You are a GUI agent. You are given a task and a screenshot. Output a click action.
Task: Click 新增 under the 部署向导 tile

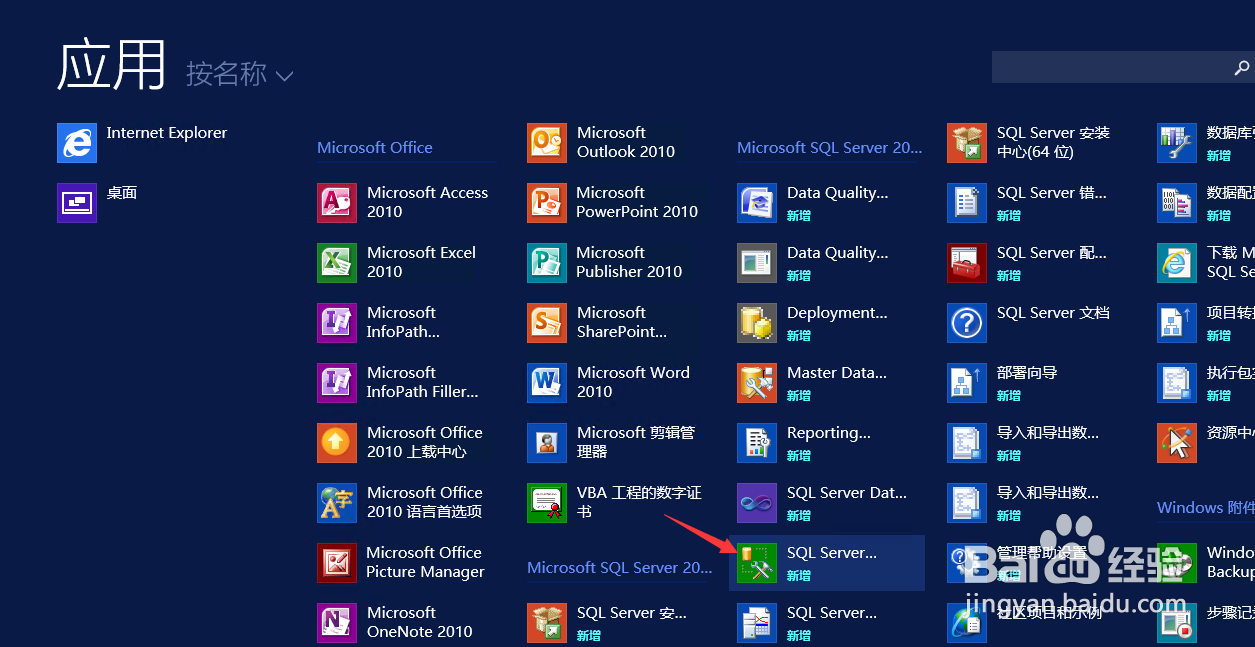click(1009, 396)
